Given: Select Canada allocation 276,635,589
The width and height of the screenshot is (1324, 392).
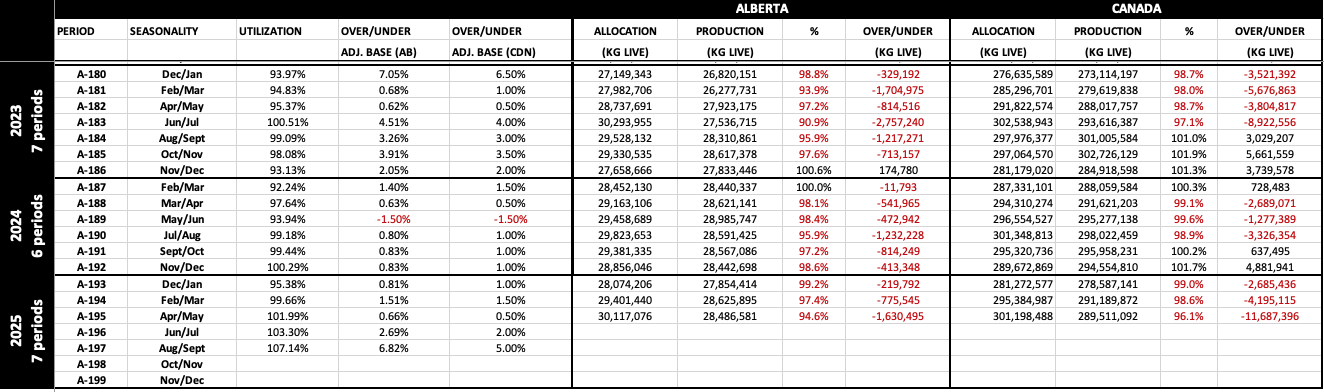Looking at the screenshot, I should pyautogui.click(x=1010, y=74).
